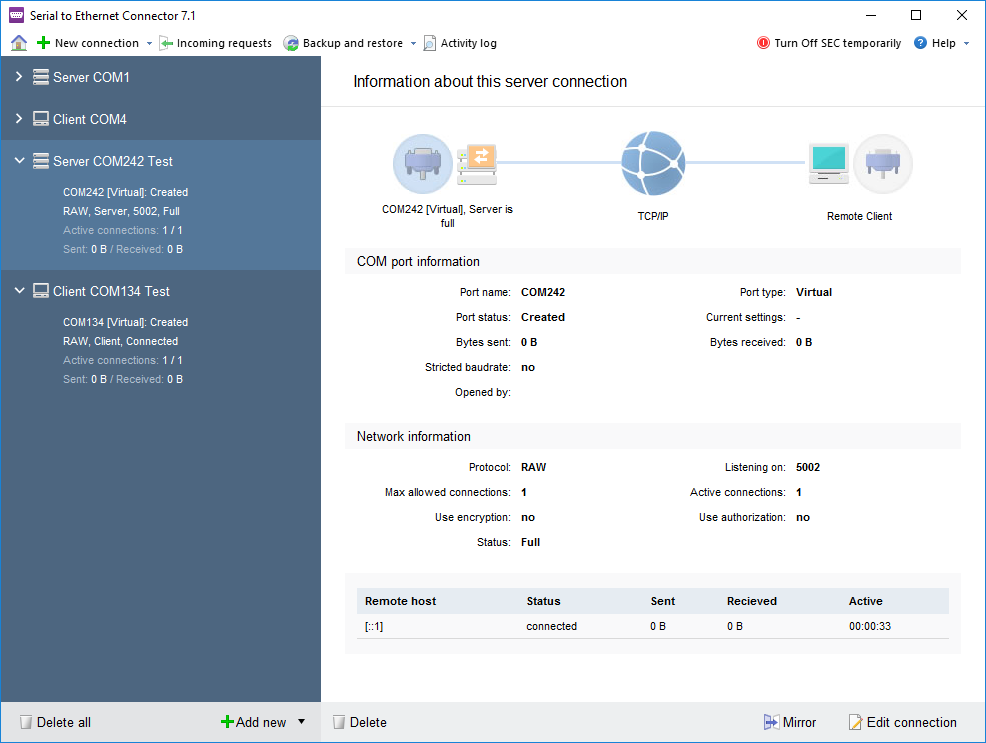
Task: Open Backup and restore dropdown arrow
Action: point(413,43)
